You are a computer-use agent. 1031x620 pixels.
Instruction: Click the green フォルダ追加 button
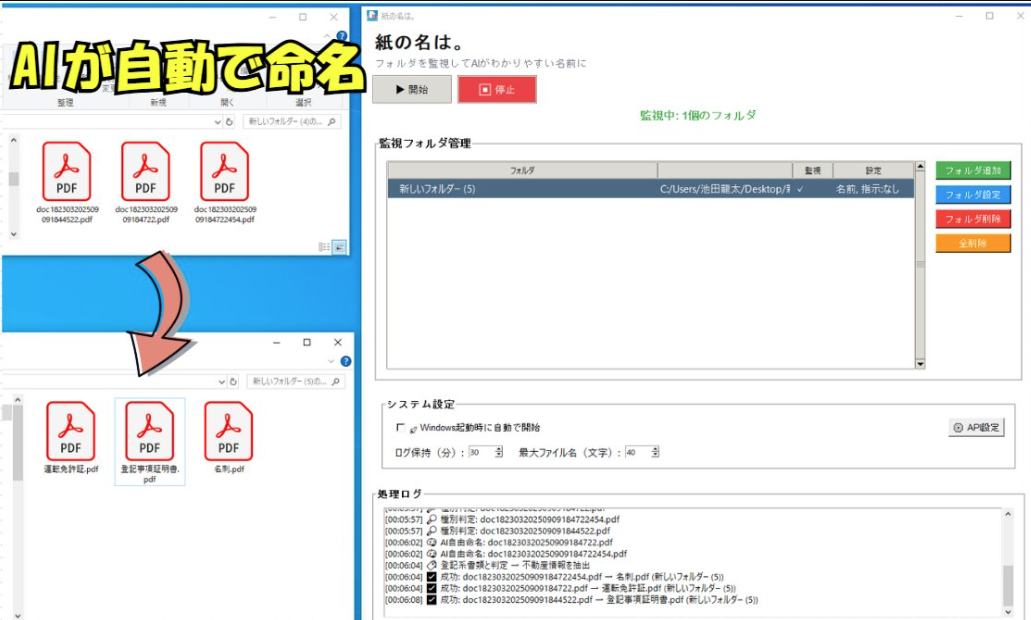(973, 170)
